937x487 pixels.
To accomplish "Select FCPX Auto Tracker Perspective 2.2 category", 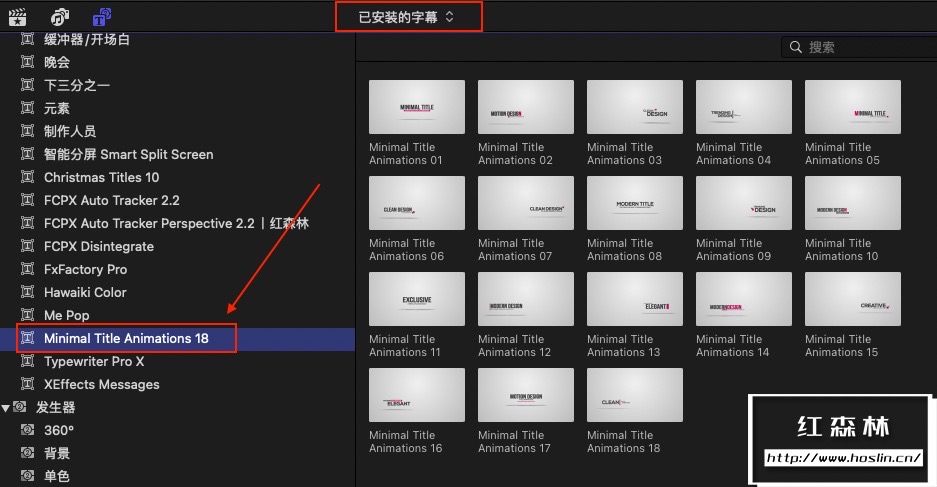I will pyautogui.click(x=176, y=223).
